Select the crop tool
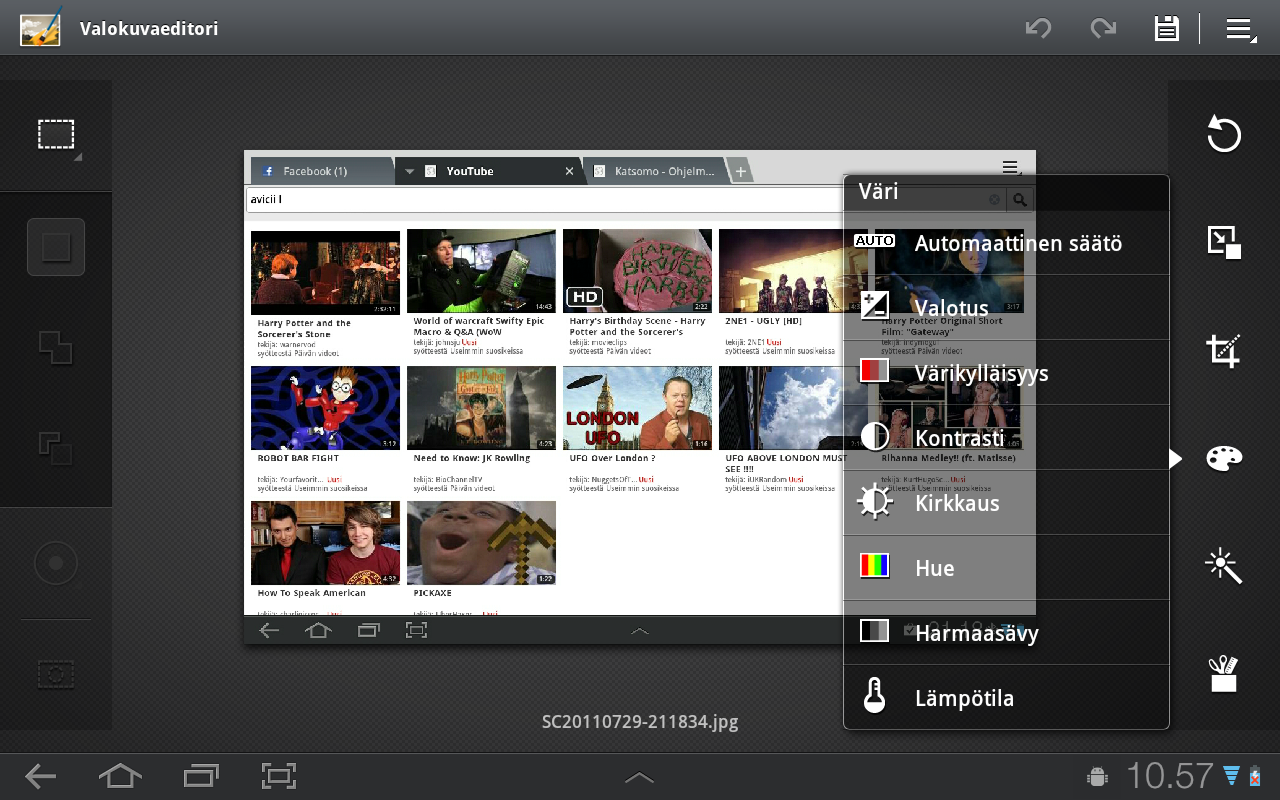The width and height of the screenshot is (1280, 800). pyautogui.click(x=1224, y=350)
